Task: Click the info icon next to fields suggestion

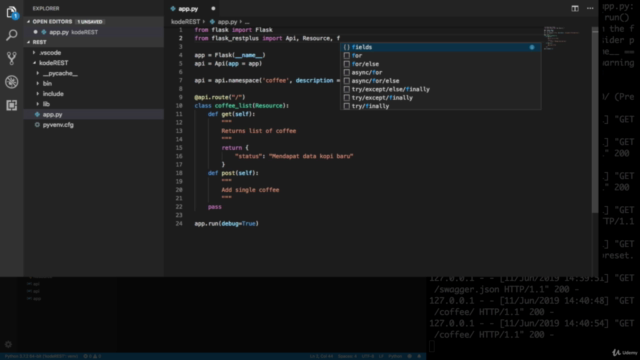Action: [532, 47]
